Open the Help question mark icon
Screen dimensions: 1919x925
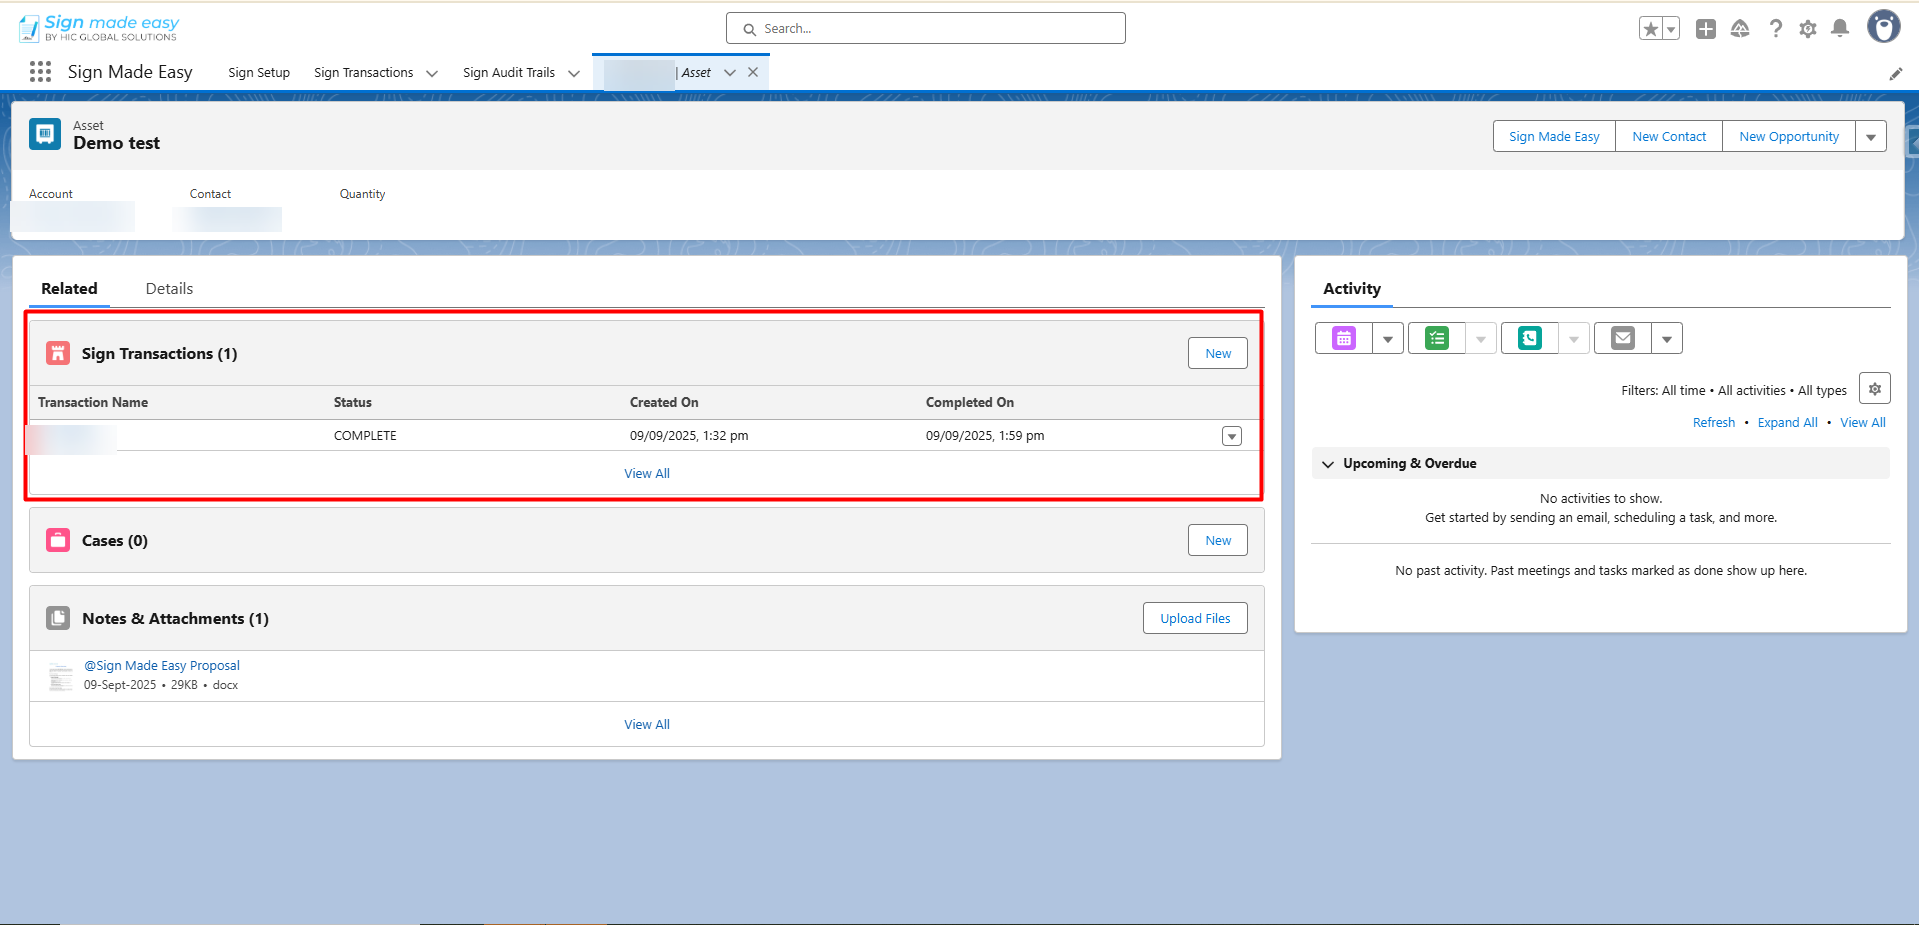click(1775, 29)
